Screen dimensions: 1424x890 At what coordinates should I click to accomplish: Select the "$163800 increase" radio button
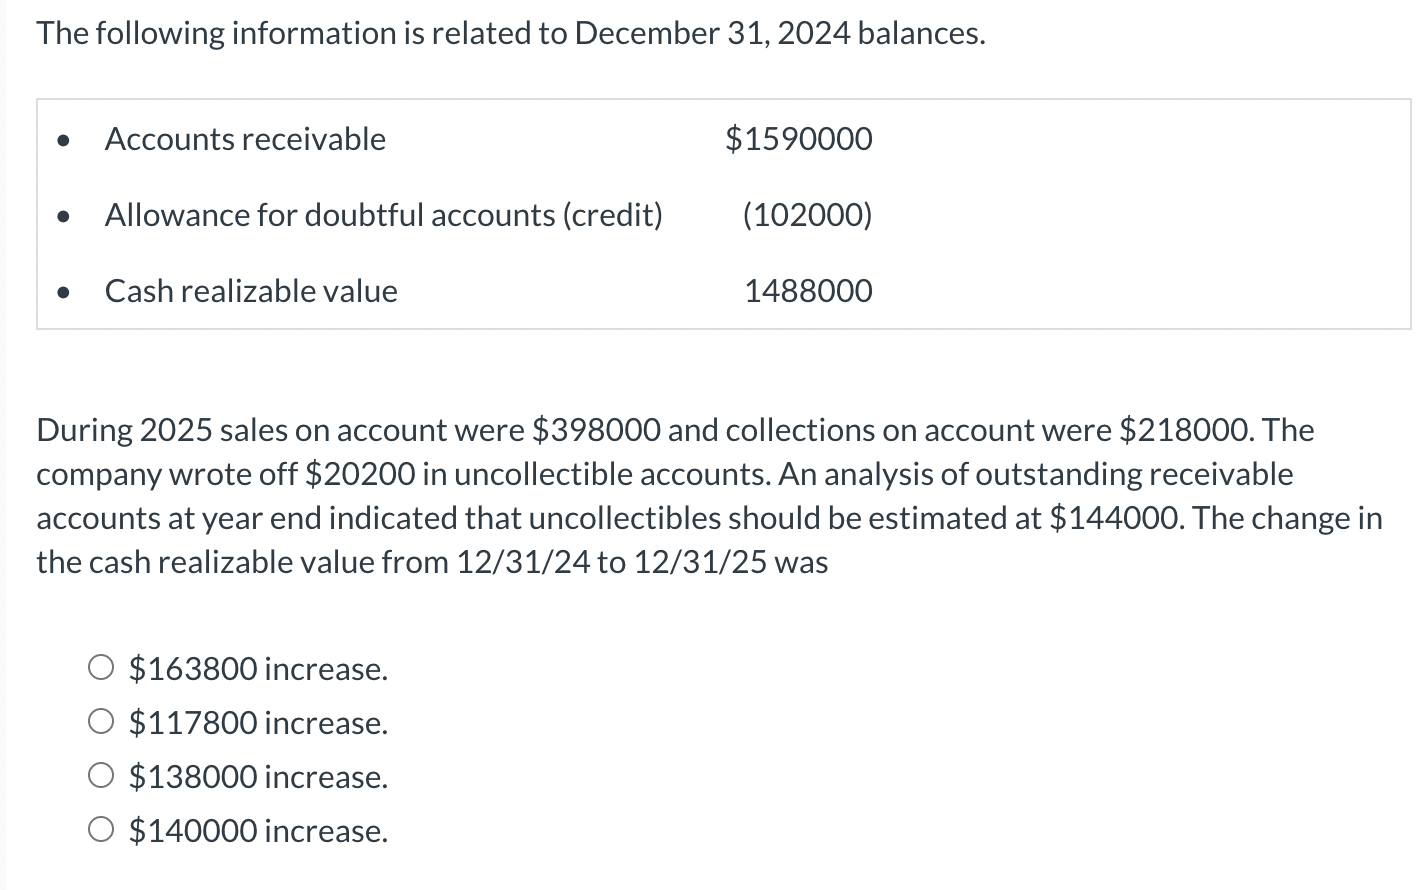pos(101,668)
